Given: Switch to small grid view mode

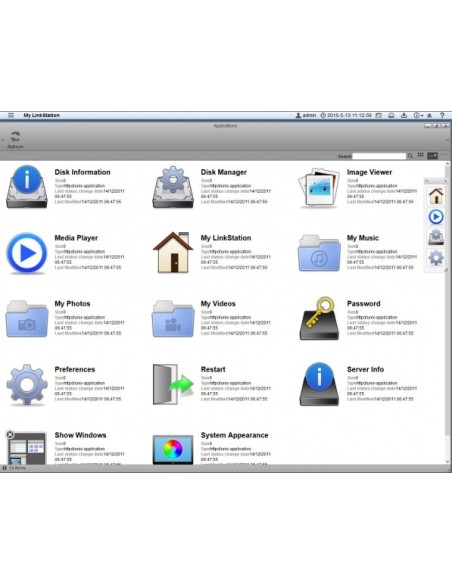Looking at the screenshot, I should 420,155.
